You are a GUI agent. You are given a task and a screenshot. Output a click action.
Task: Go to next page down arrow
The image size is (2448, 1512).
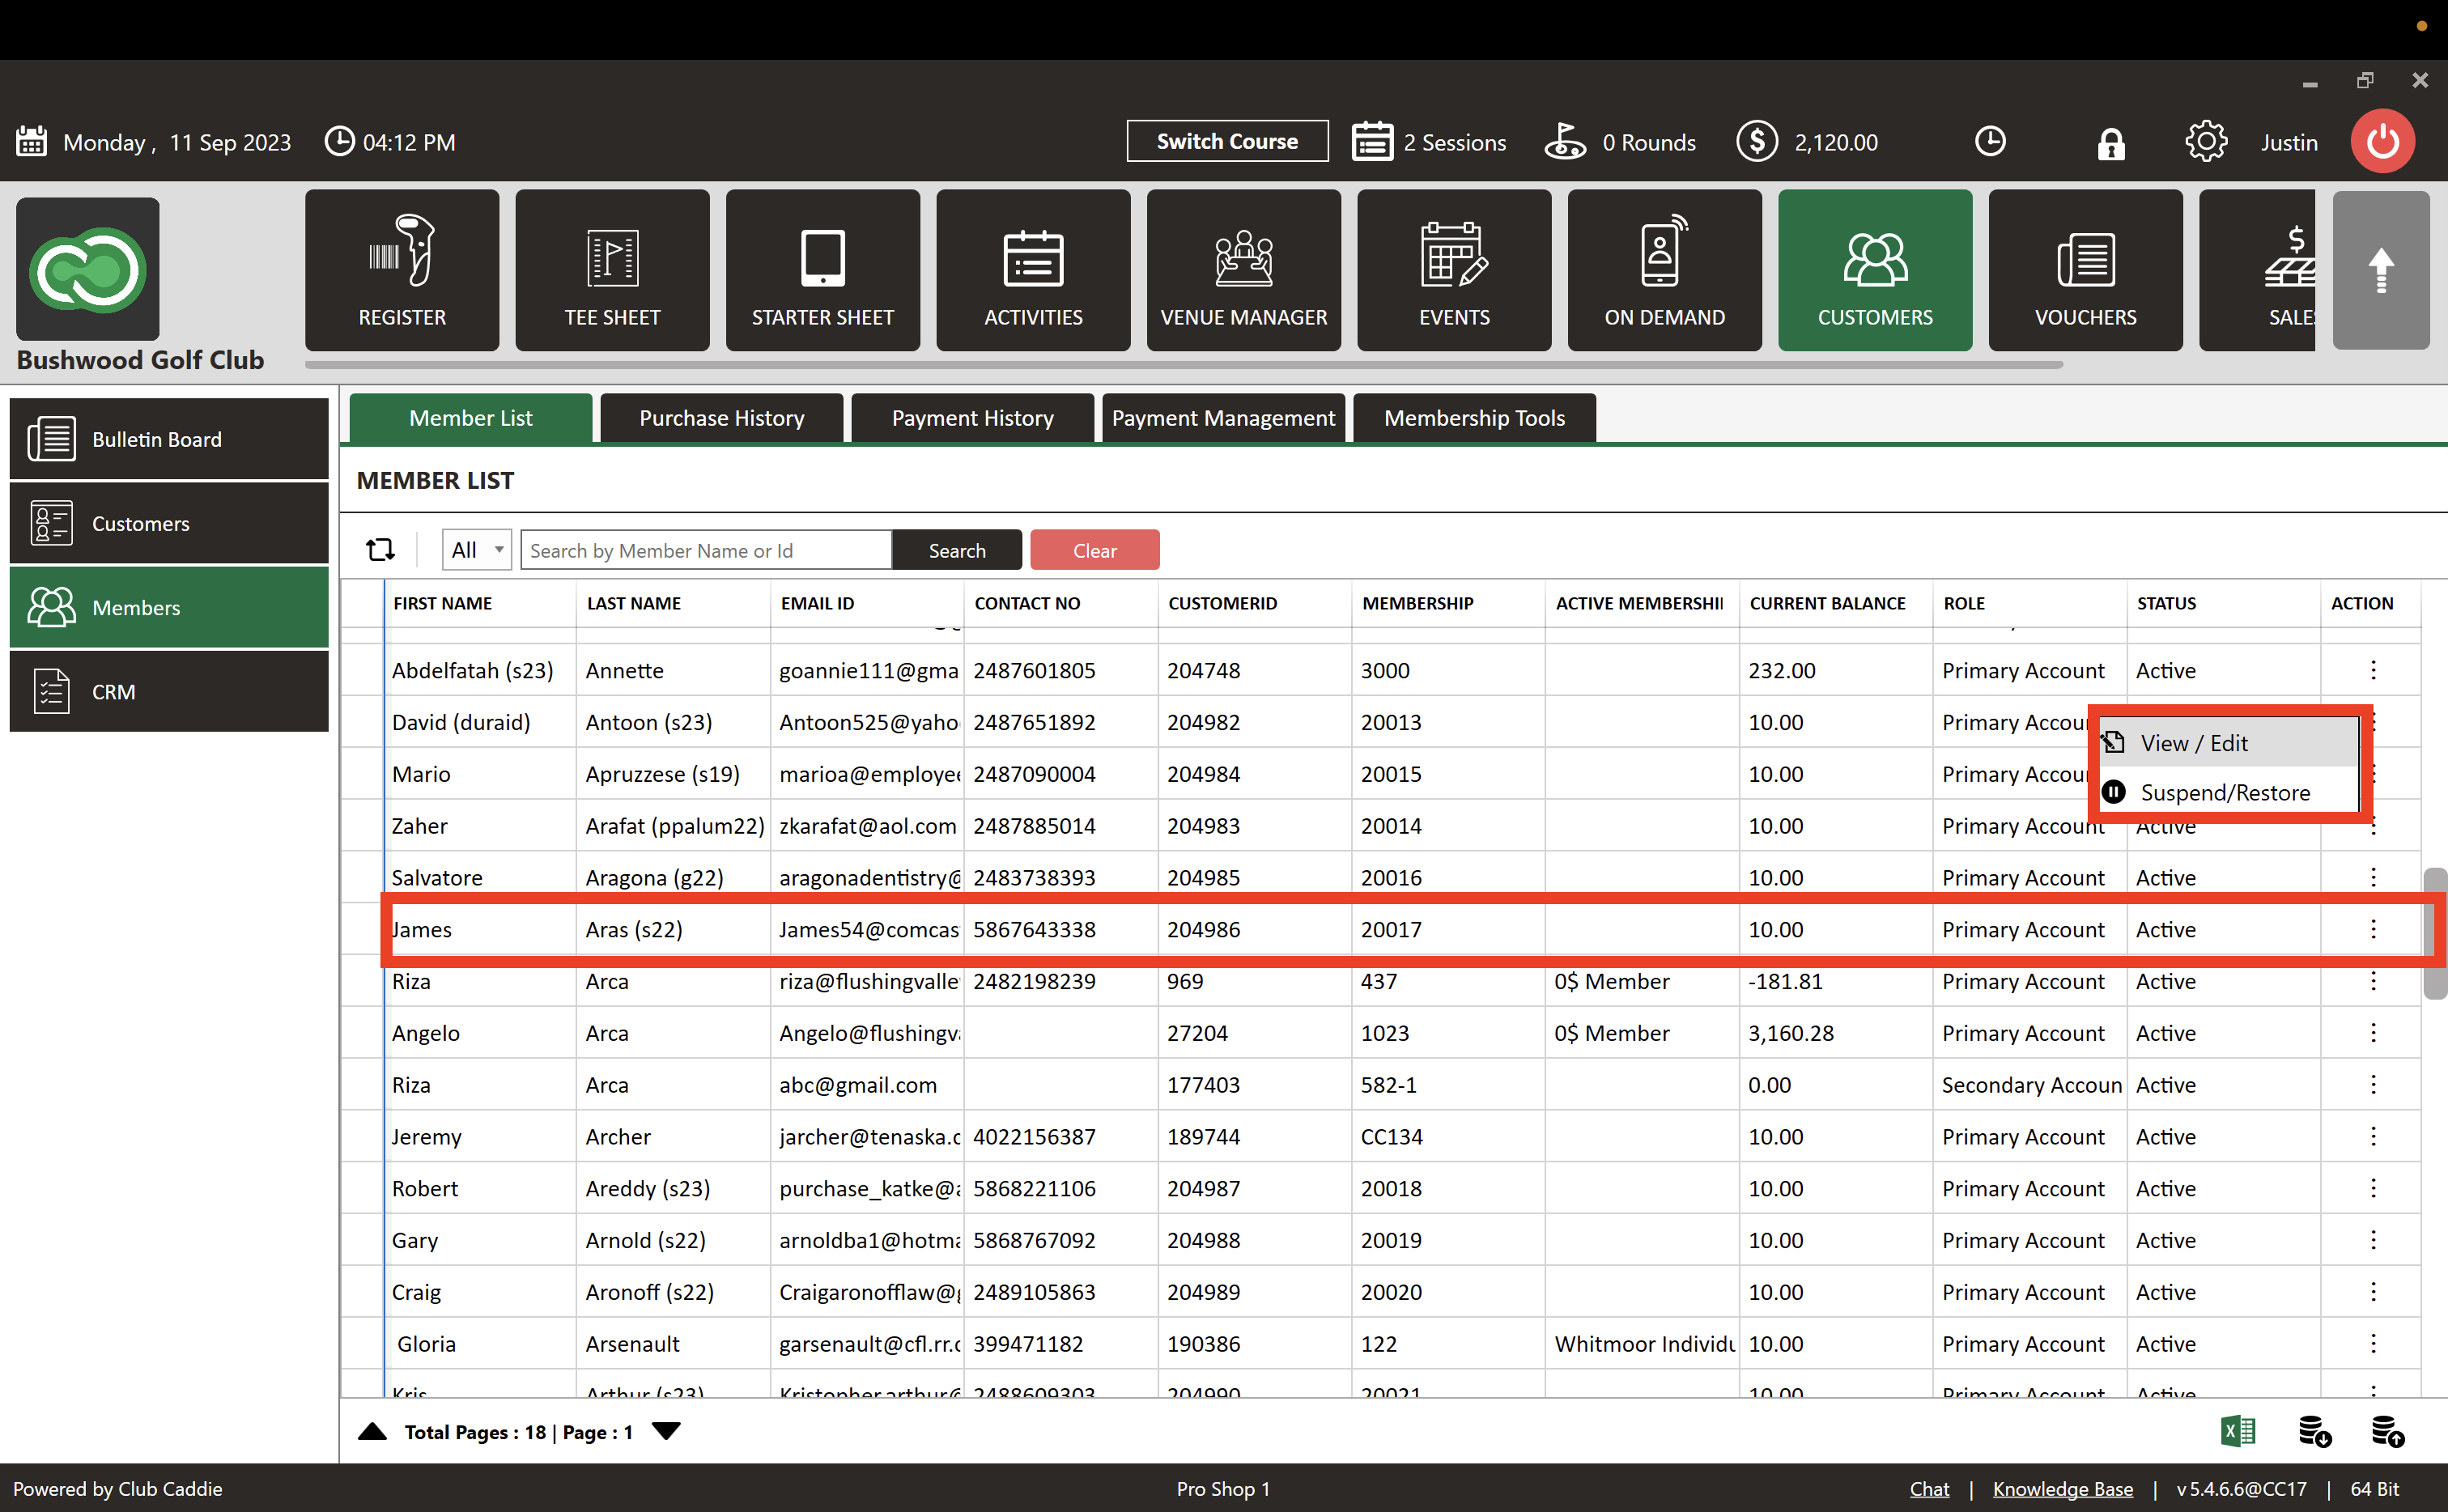(x=666, y=1431)
